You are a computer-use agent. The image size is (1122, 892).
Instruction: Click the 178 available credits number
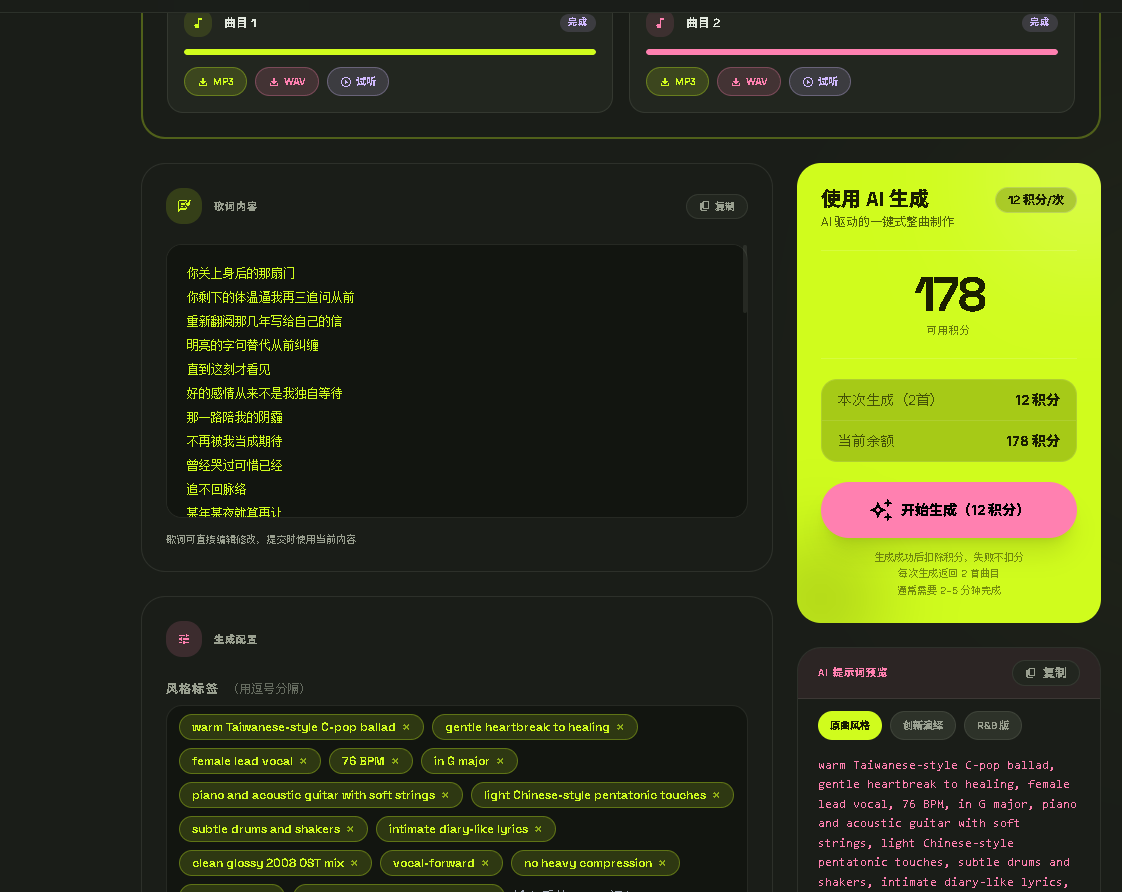[950, 294]
